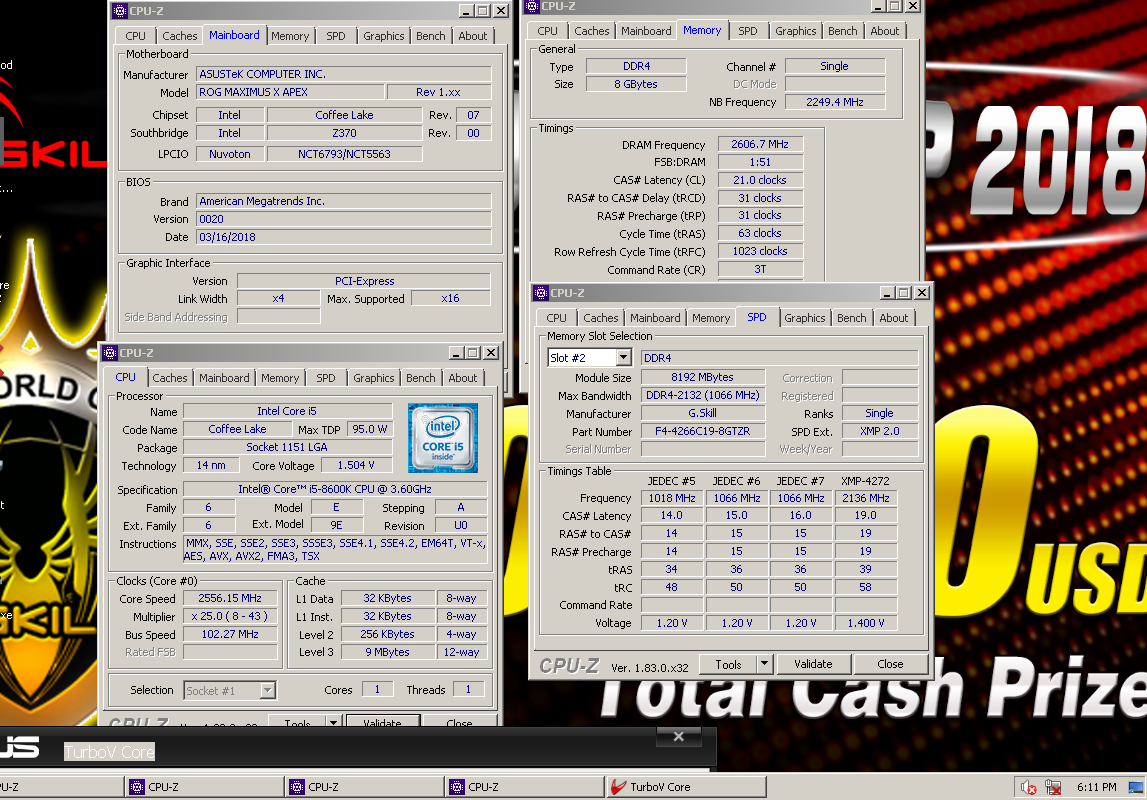The width and height of the screenshot is (1147, 800).
Task: Open About tab in Memory window
Action: coord(884,31)
